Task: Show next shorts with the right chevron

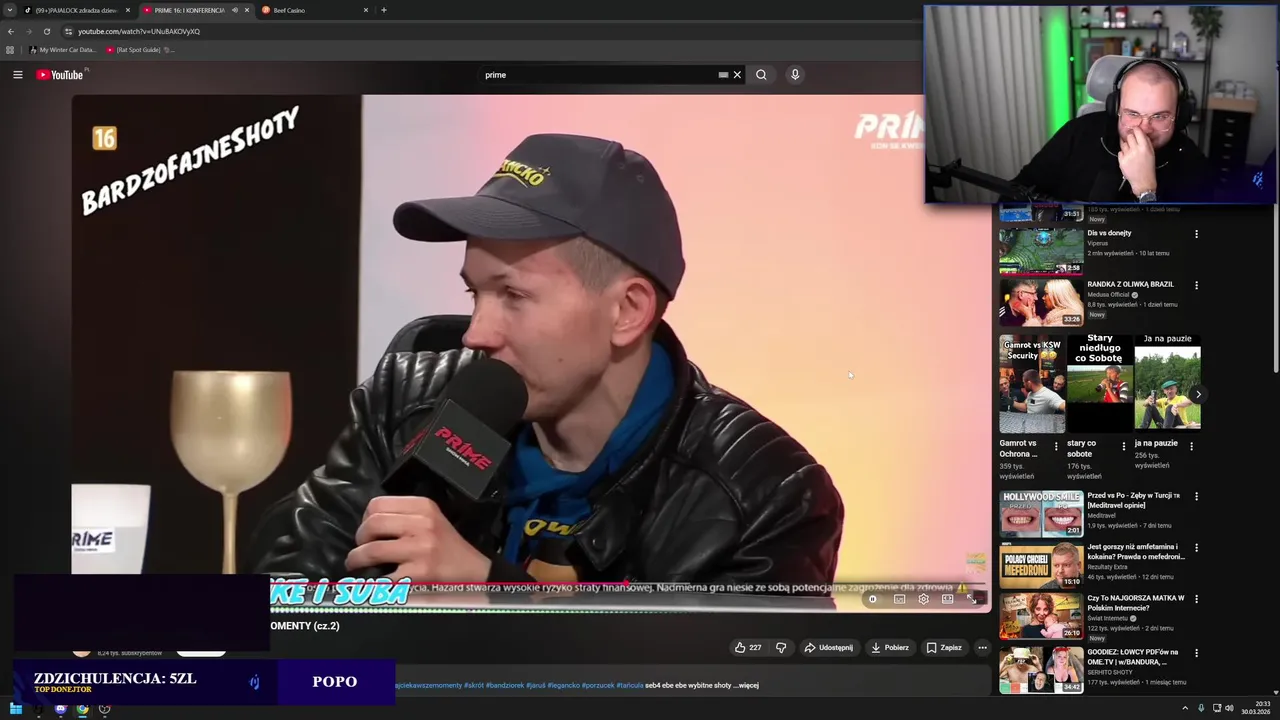Action: 1198,394
